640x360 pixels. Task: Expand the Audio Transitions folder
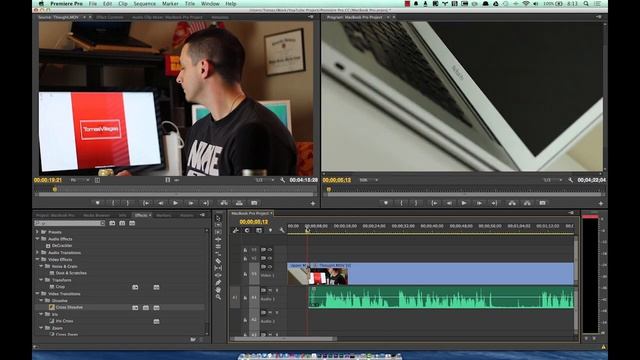point(38,253)
